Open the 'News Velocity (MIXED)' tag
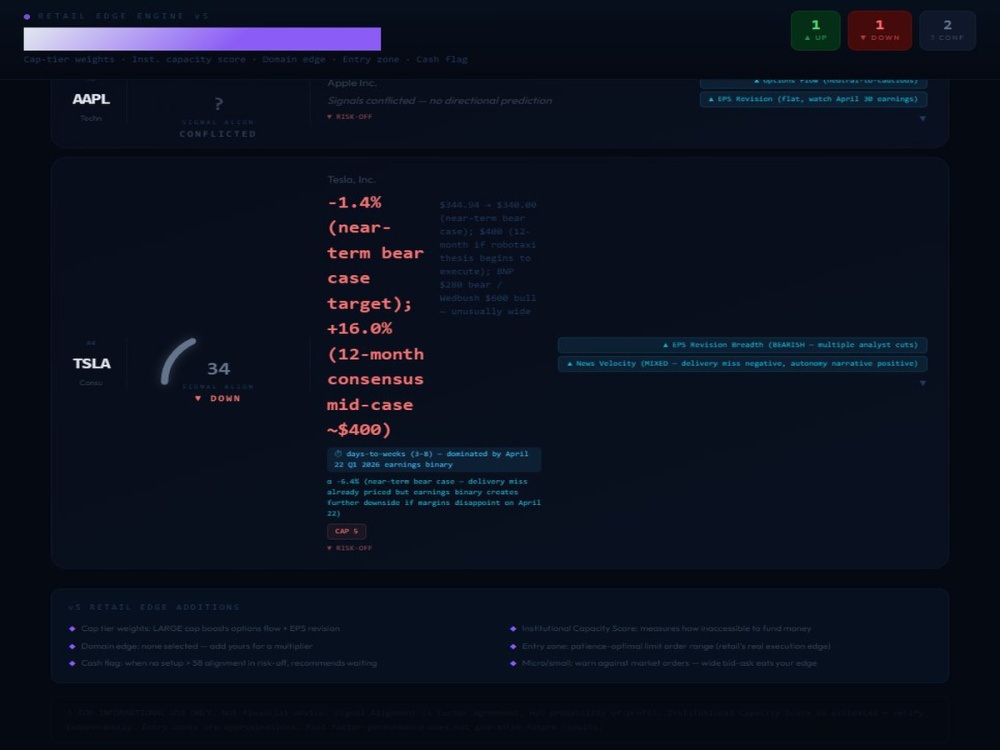This screenshot has width=1000, height=750. coord(742,364)
